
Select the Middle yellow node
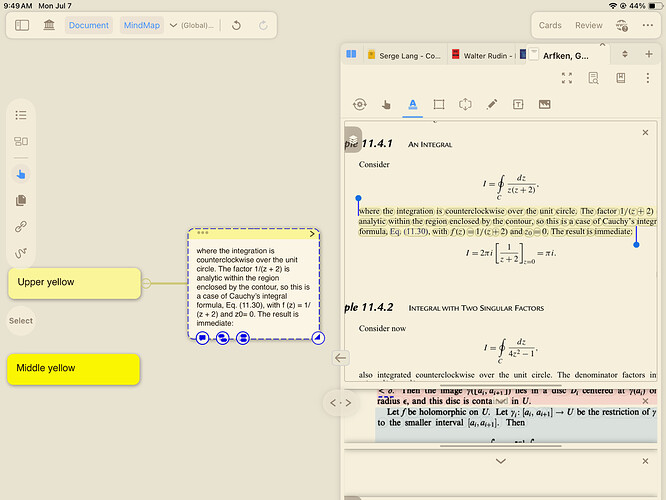73,369
